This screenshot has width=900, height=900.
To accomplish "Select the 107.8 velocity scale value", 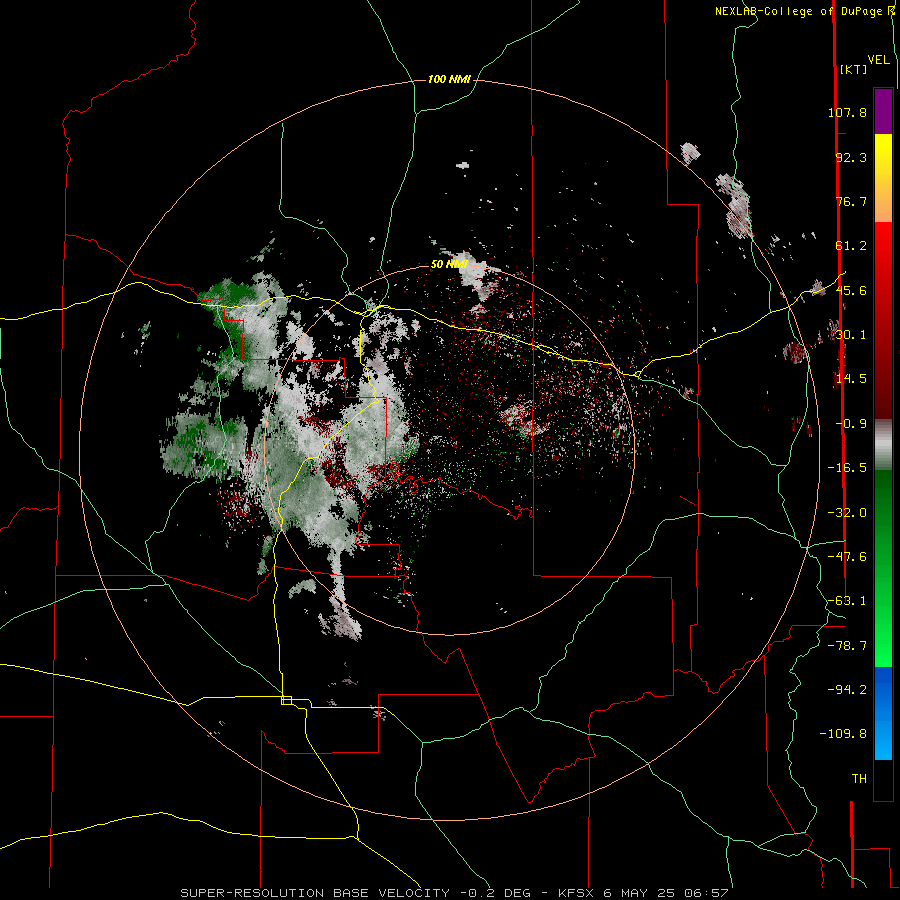I will tap(847, 112).
